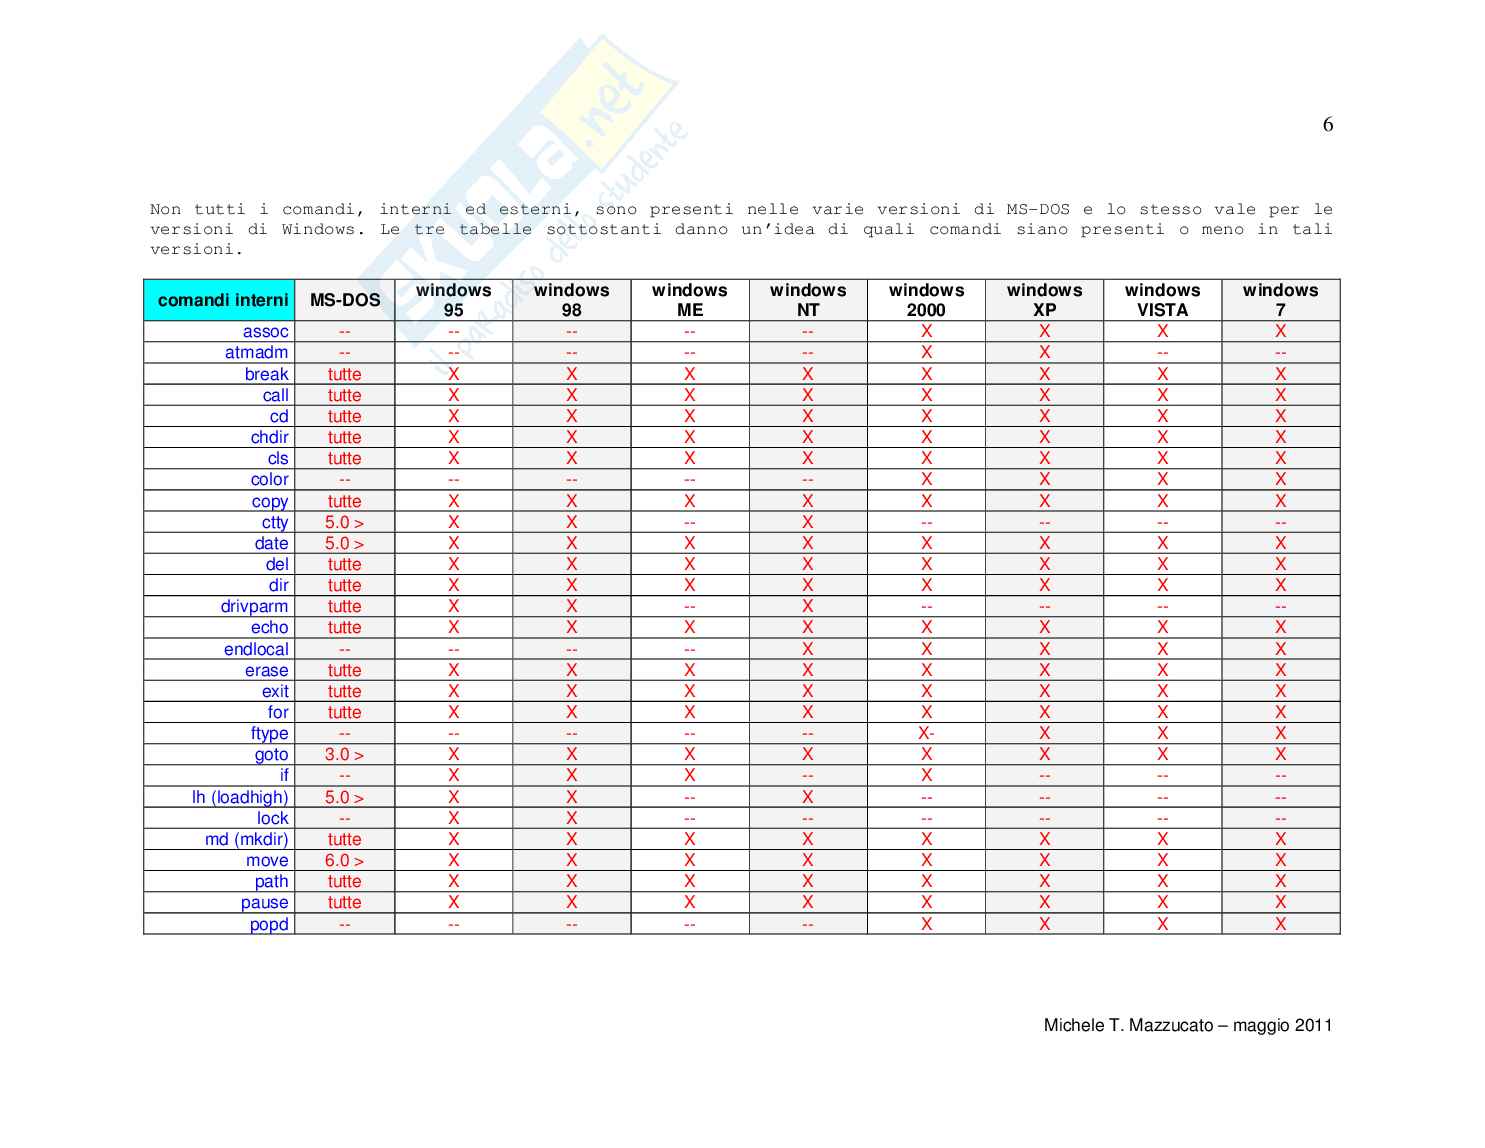Click the 'windows 95' column header
Viewport: 1485px width, 1148px height.
454,300
